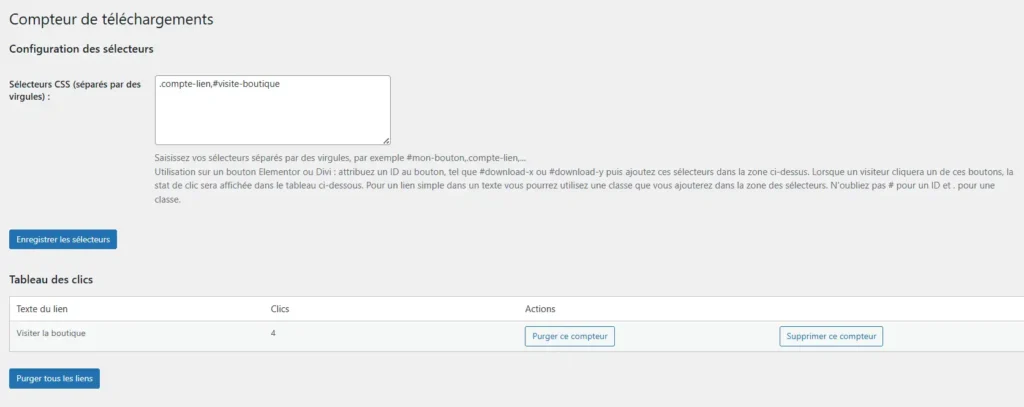Click Purger tous les liens button
The width and height of the screenshot is (1024, 407).
[54, 379]
